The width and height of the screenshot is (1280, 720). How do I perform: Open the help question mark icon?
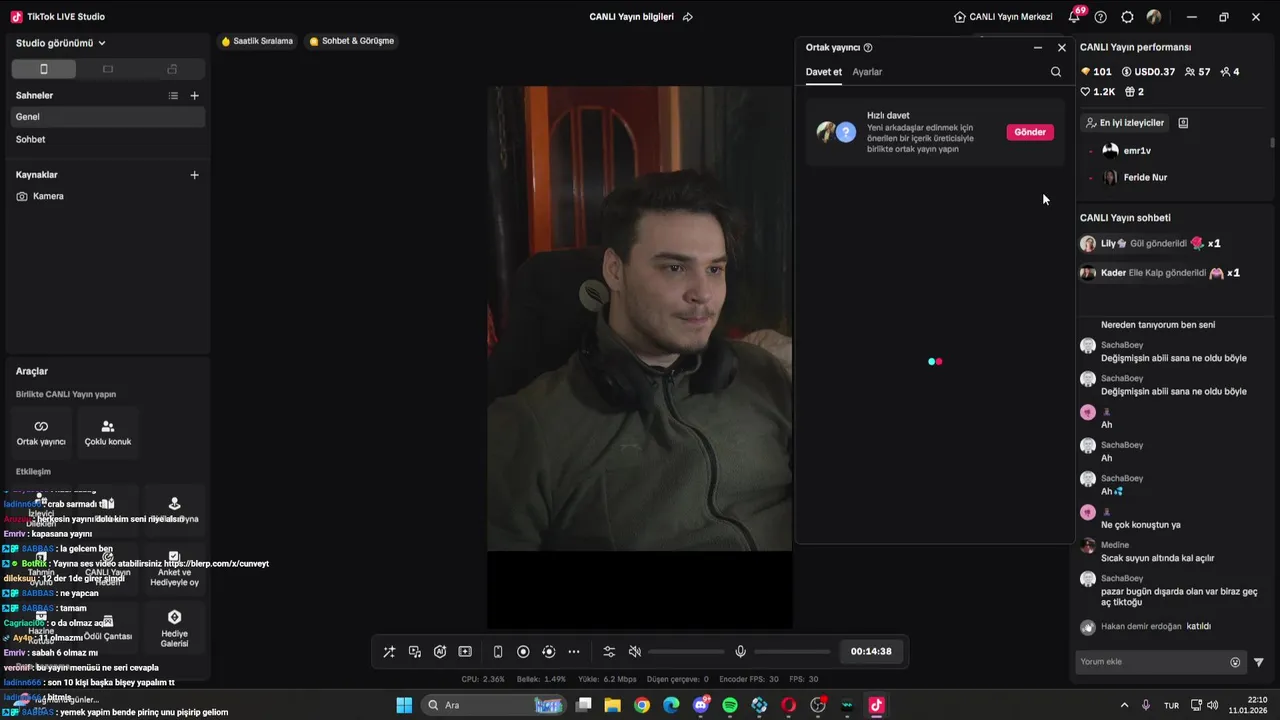coord(1101,17)
